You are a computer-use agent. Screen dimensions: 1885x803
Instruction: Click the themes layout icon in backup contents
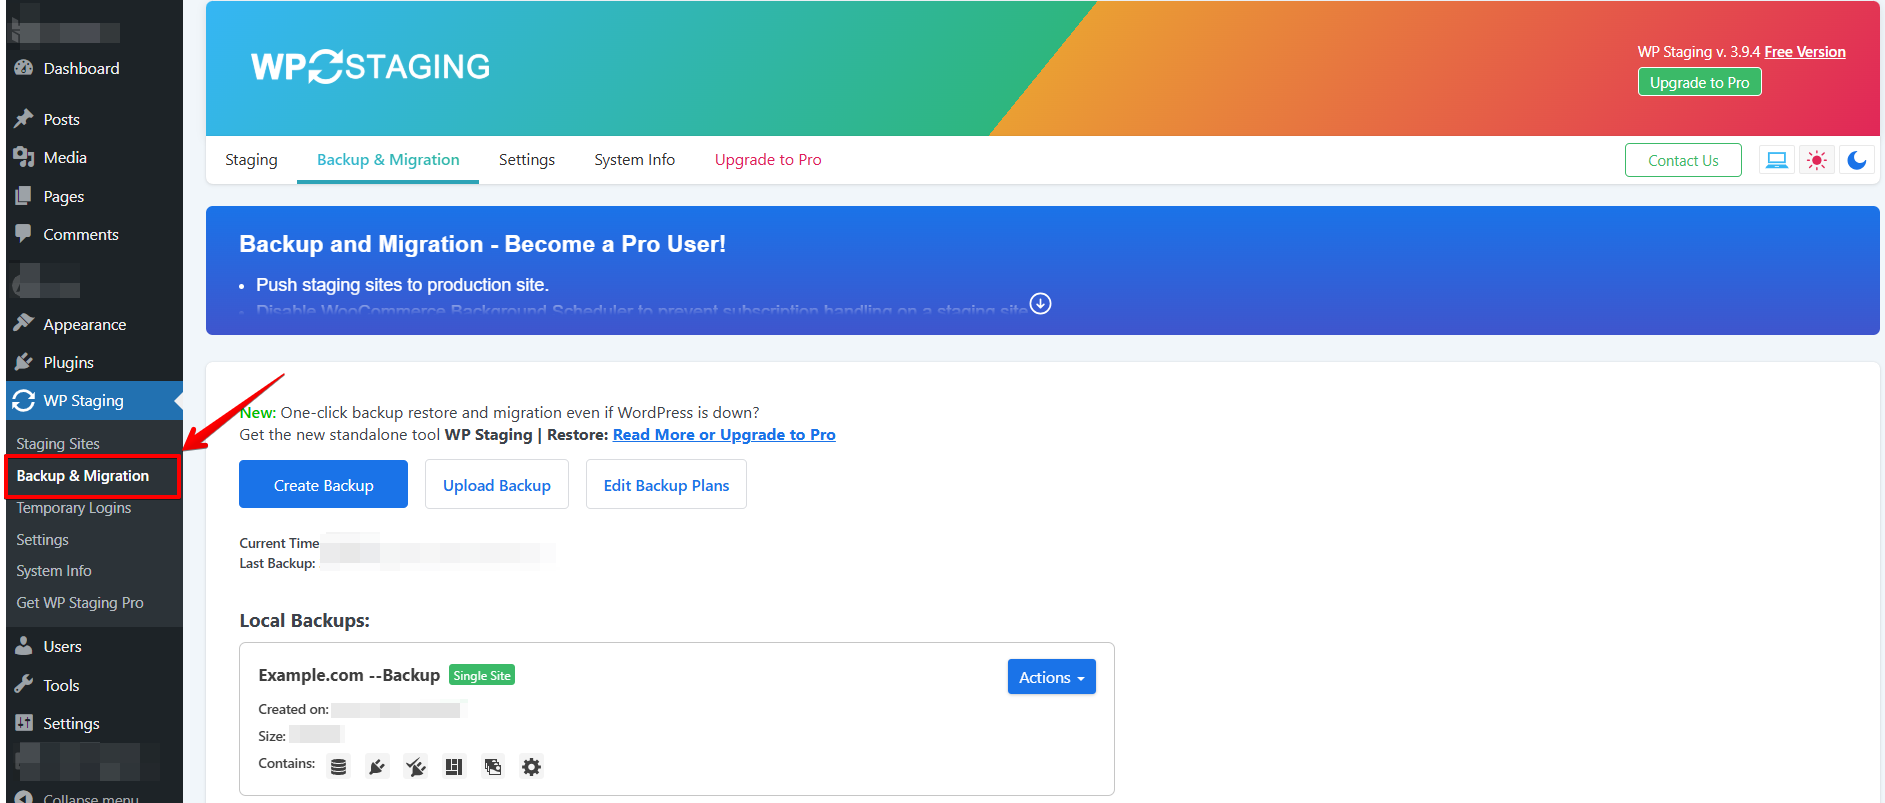(x=454, y=767)
